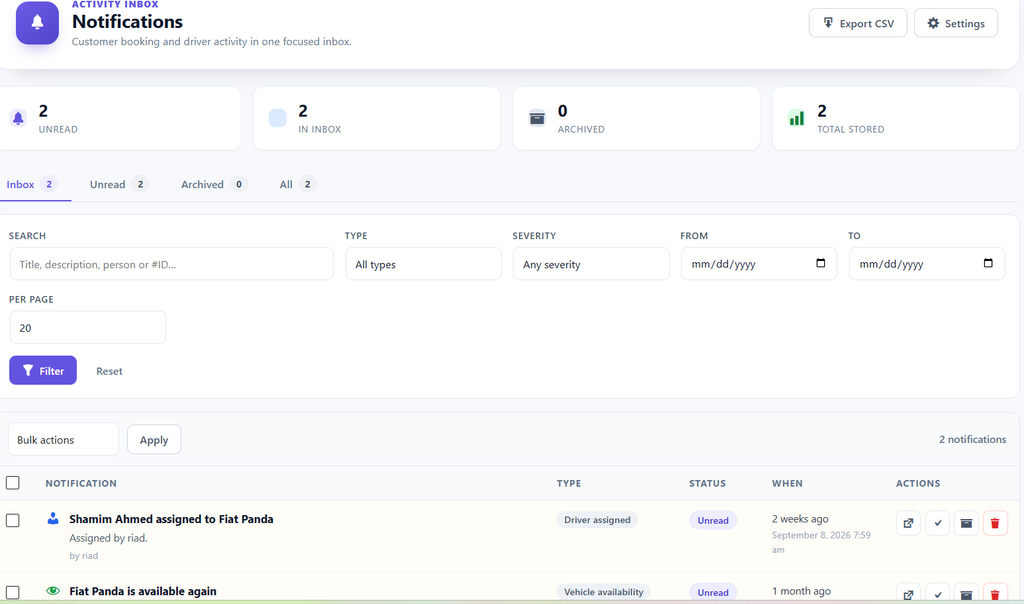Open the Type dropdown showing All types
Viewport: 1024px width, 604px height.
pos(423,264)
